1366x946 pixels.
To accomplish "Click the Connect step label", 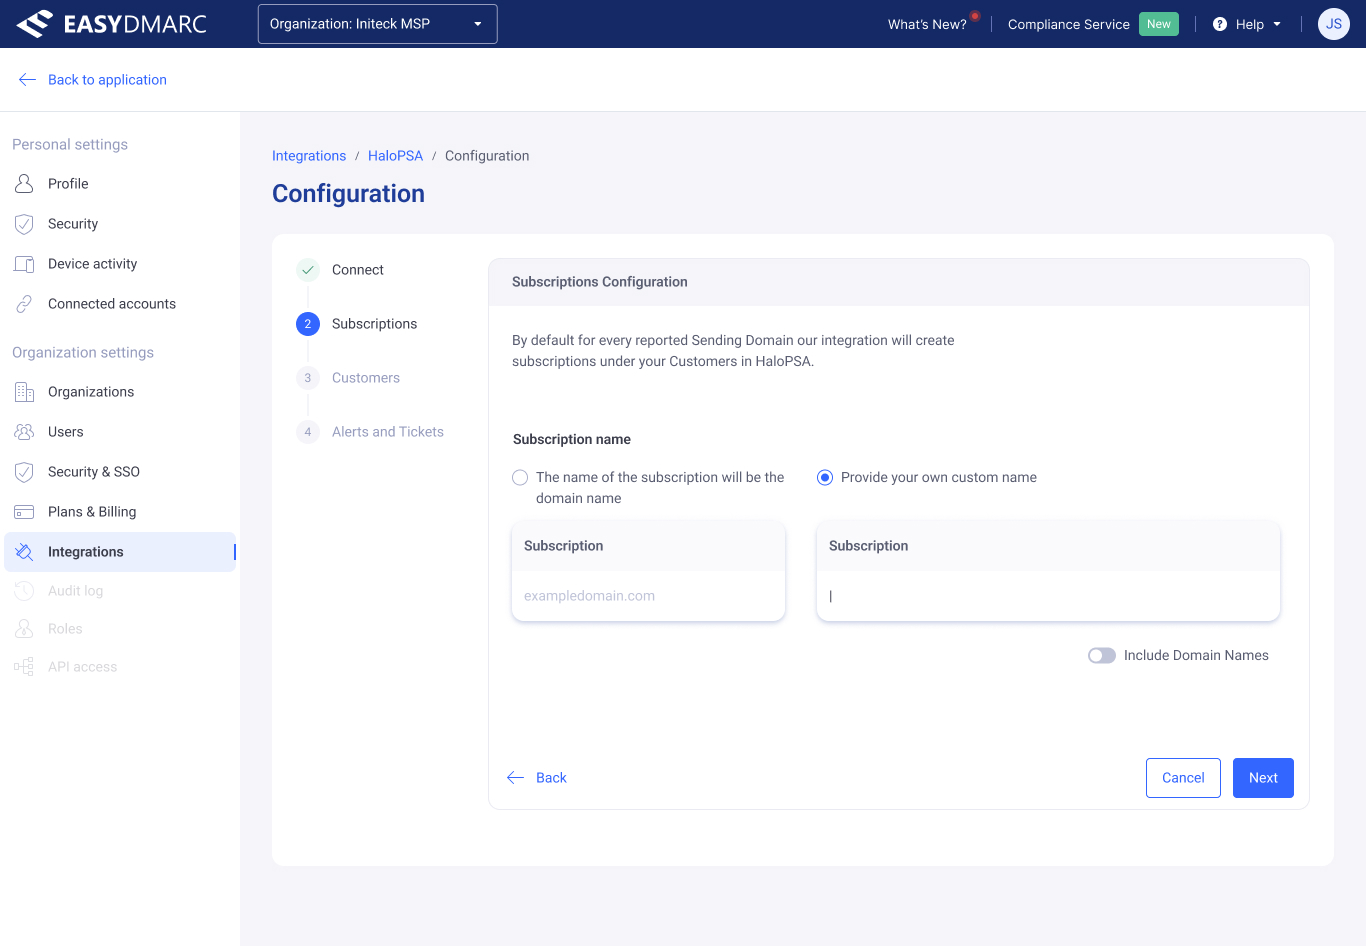I will point(358,270).
